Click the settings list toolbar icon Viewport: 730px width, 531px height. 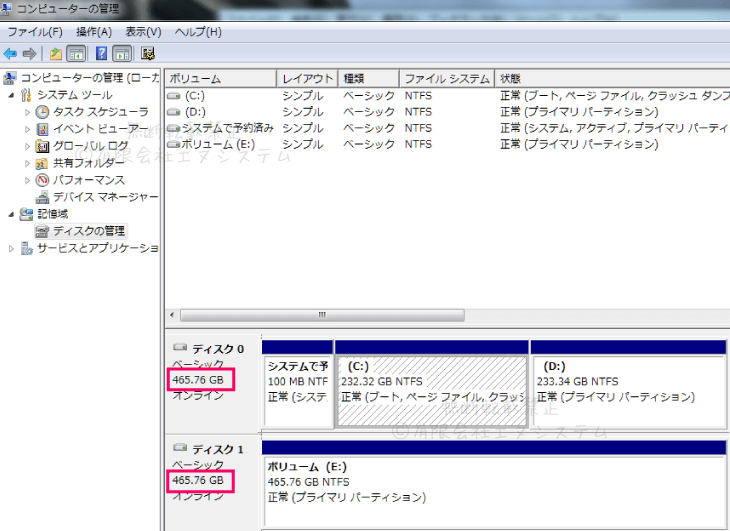pyautogui.click(x=148, y=54)
